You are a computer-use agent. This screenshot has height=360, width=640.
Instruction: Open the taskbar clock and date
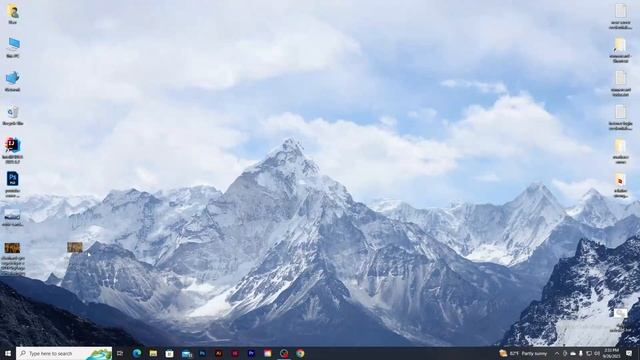[x=611, y=353]
